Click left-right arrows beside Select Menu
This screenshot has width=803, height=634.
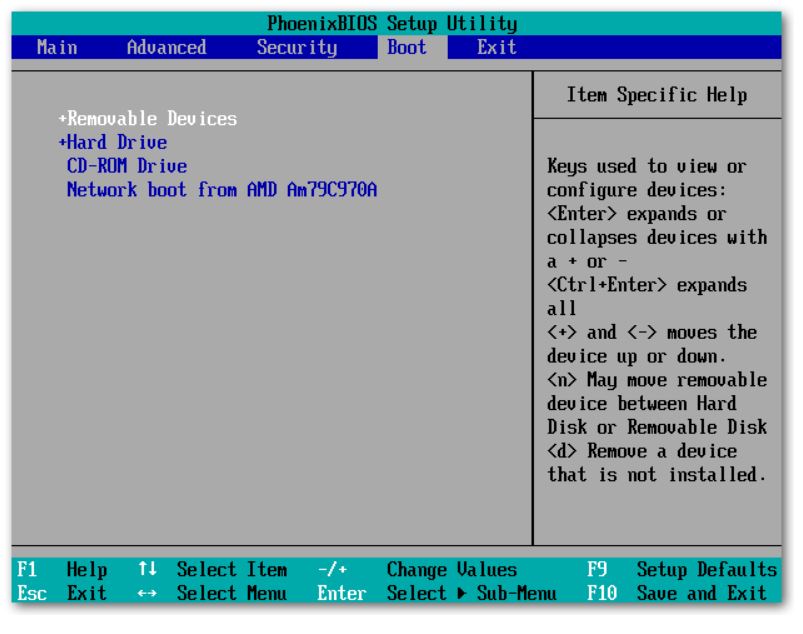[147, 594]
